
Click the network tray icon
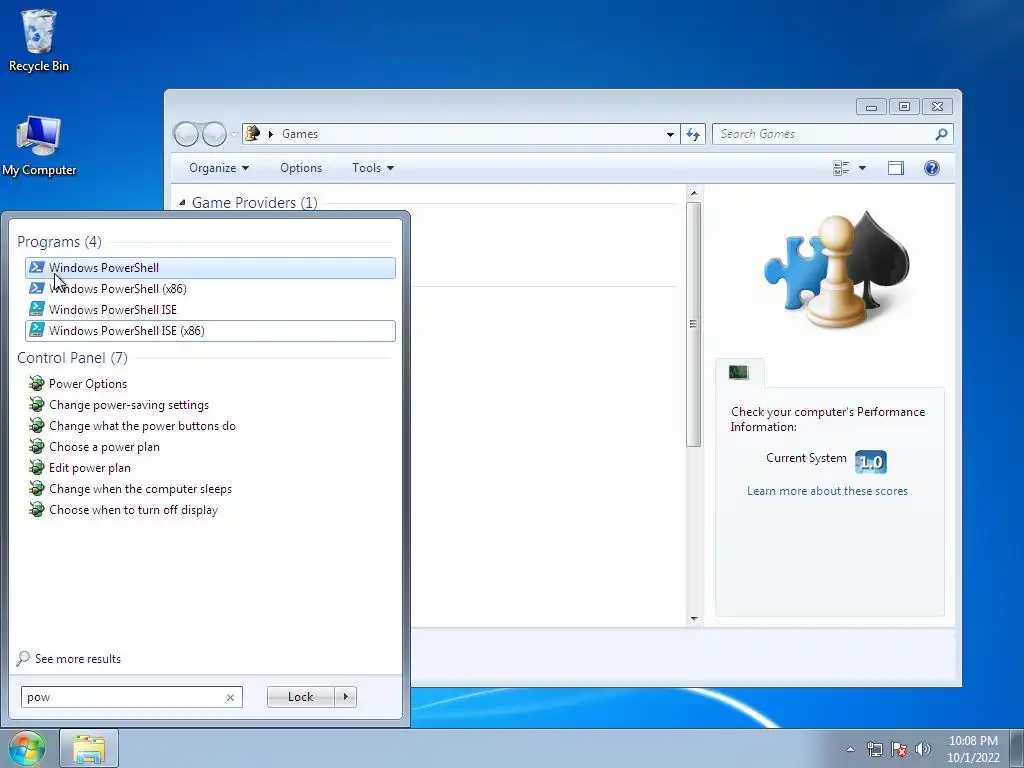point(874,749)
